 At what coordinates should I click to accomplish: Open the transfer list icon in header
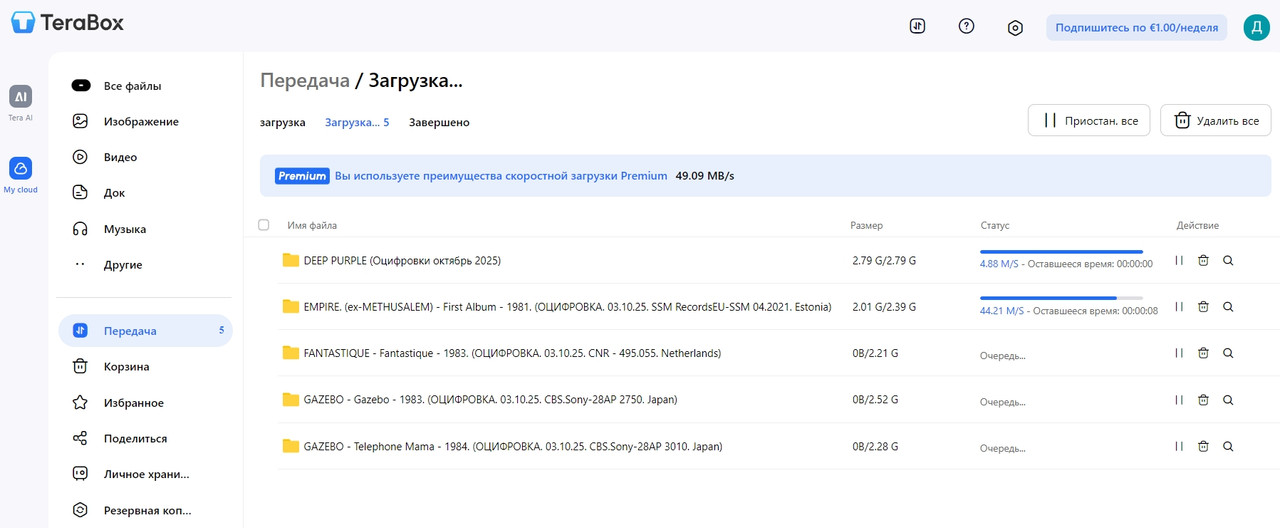coord(918,27)
